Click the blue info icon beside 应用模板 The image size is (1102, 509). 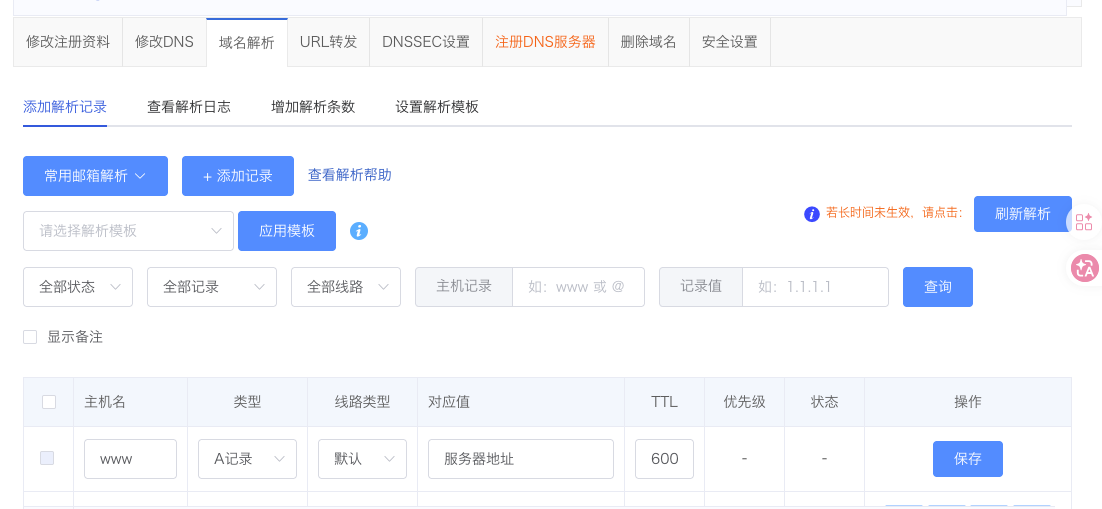(x=359, y=231)
